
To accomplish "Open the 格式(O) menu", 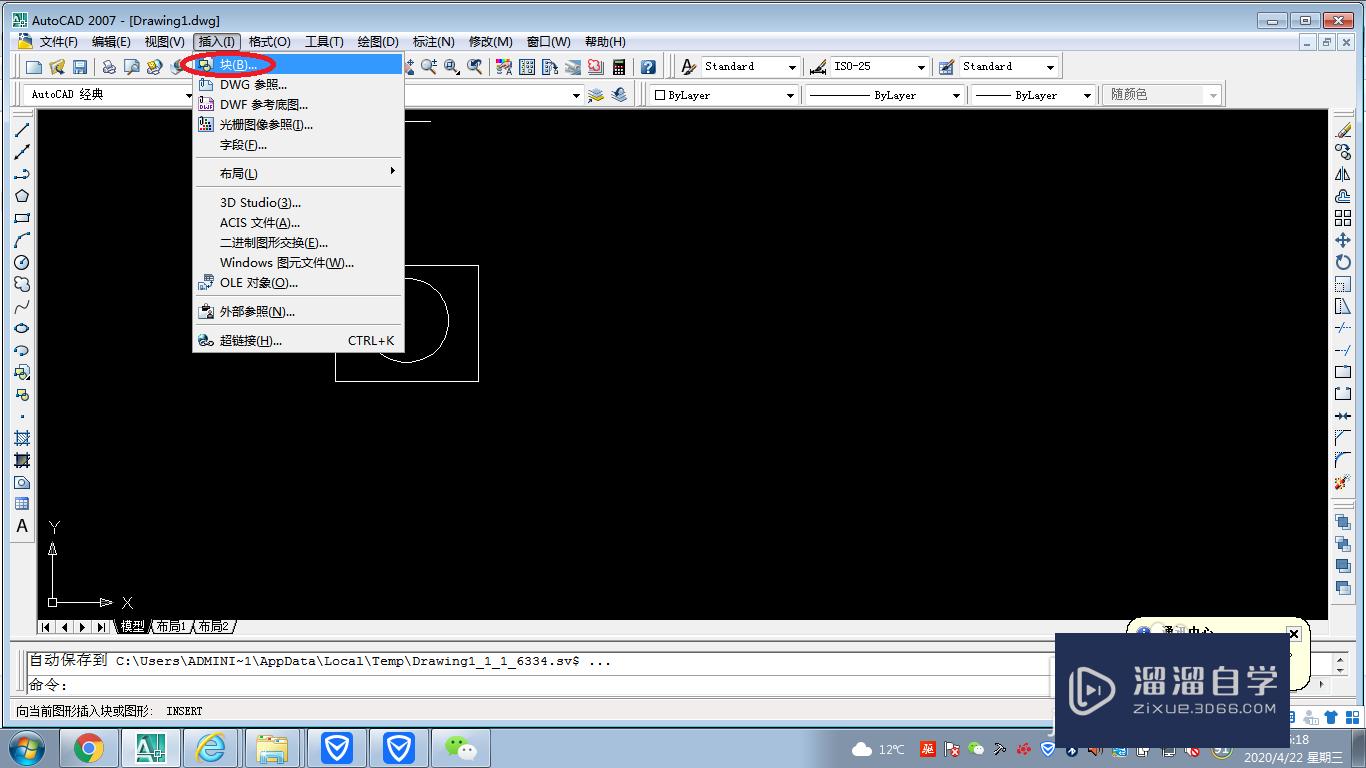I will [x=269, y=41].
